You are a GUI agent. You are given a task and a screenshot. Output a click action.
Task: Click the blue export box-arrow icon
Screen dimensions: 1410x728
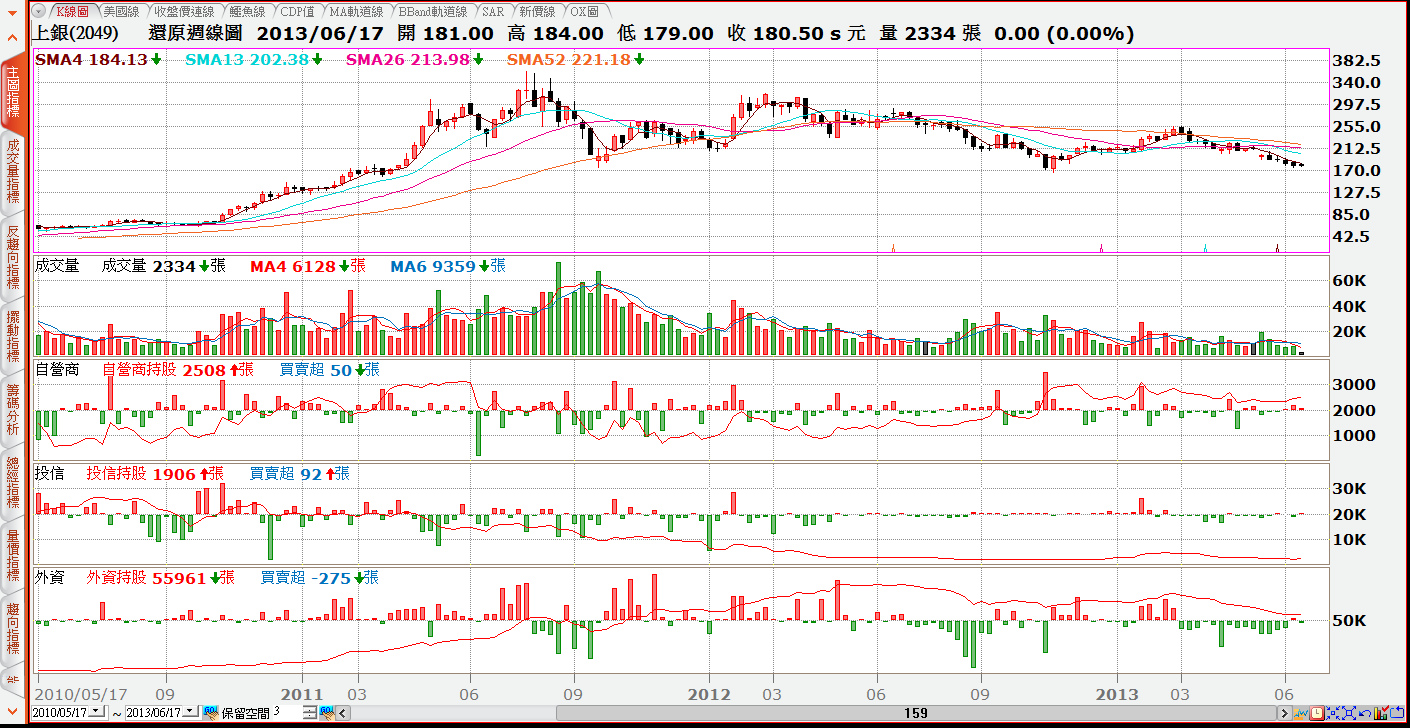click(x=1397, y=713)
